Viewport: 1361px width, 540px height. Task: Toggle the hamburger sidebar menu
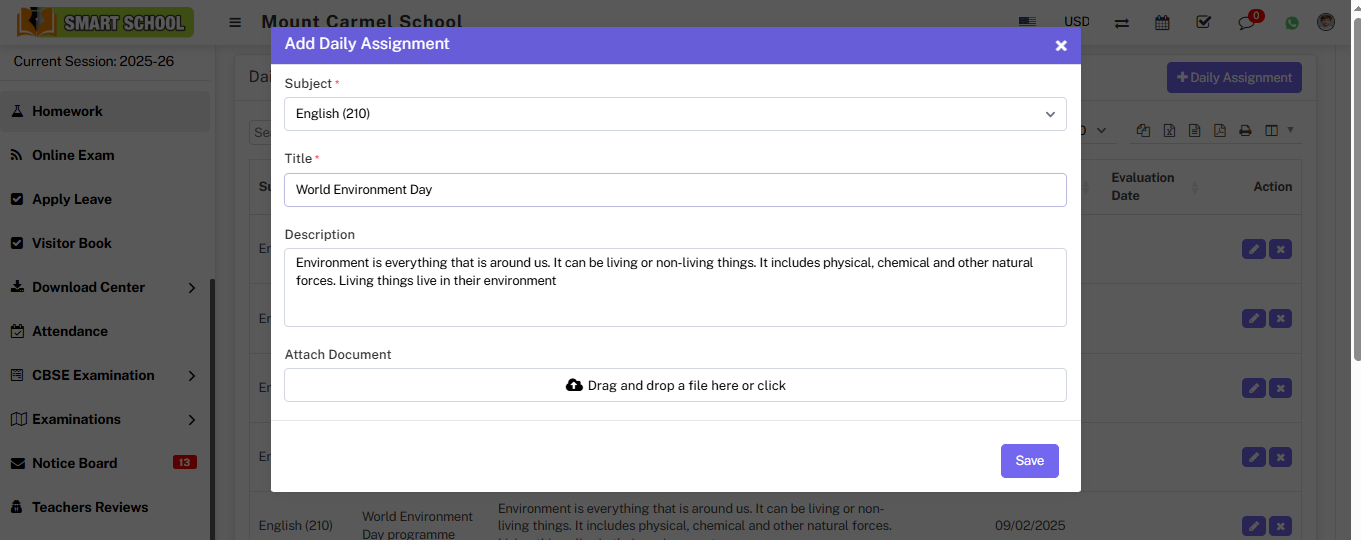click(235, 22)
